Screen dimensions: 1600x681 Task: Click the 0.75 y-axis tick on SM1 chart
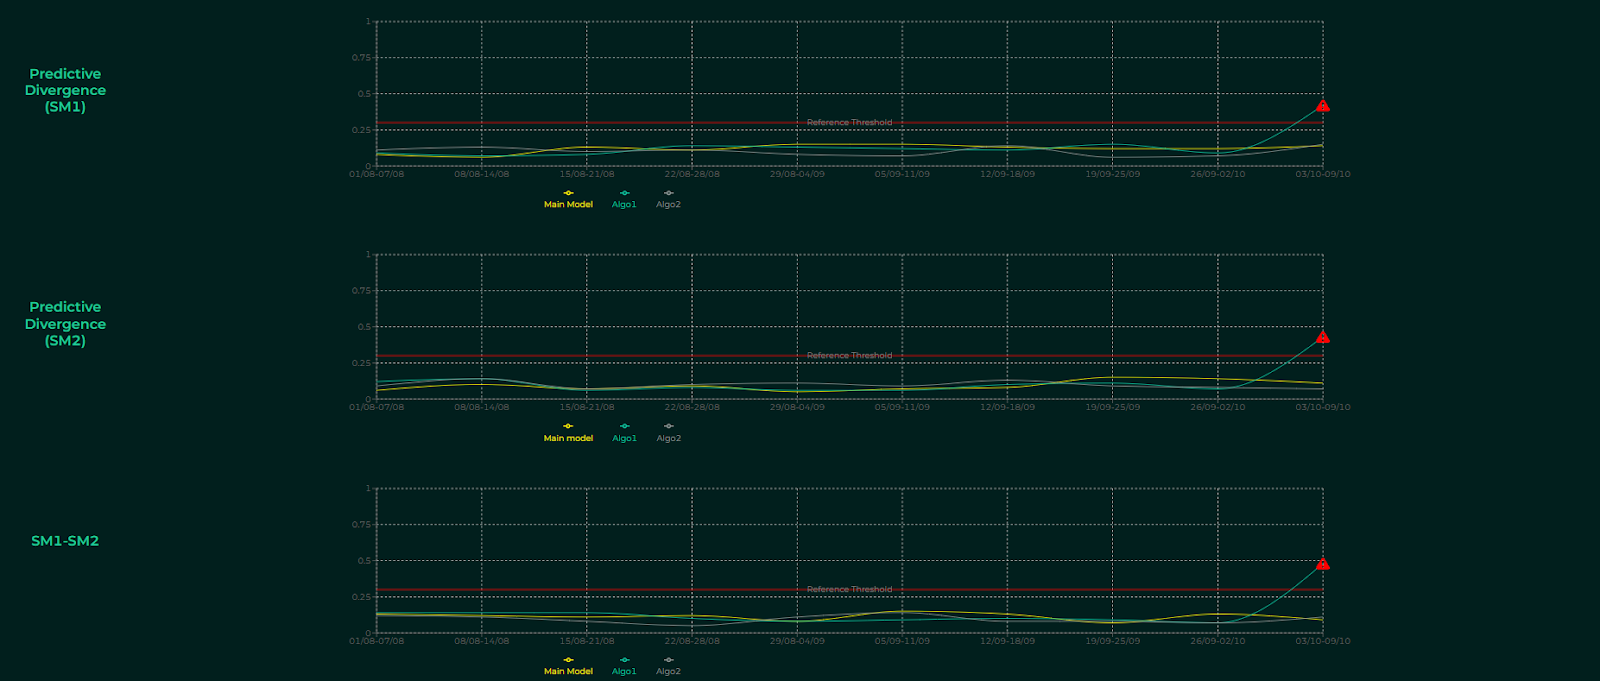pyautogui.click(x=361, y=58)
